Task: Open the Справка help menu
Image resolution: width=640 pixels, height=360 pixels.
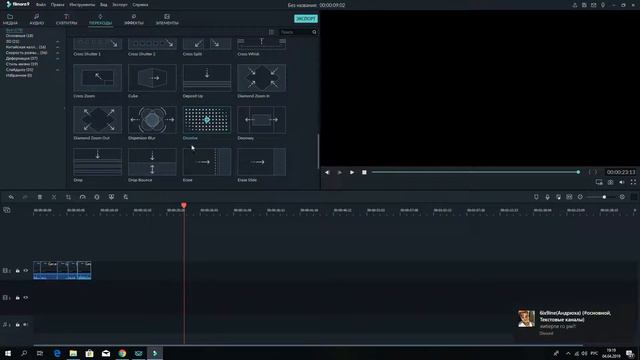Action: pyautogui.click(x=140, y=5)
